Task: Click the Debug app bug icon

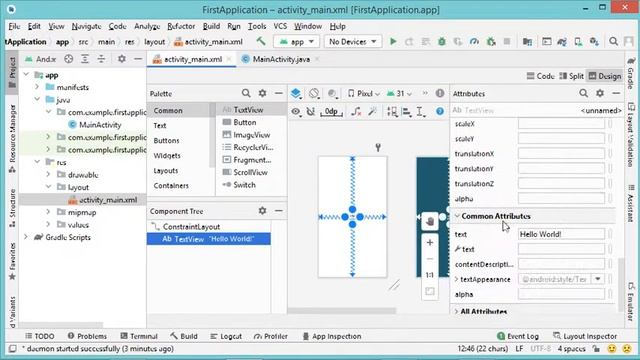Action: coord(442,42)
